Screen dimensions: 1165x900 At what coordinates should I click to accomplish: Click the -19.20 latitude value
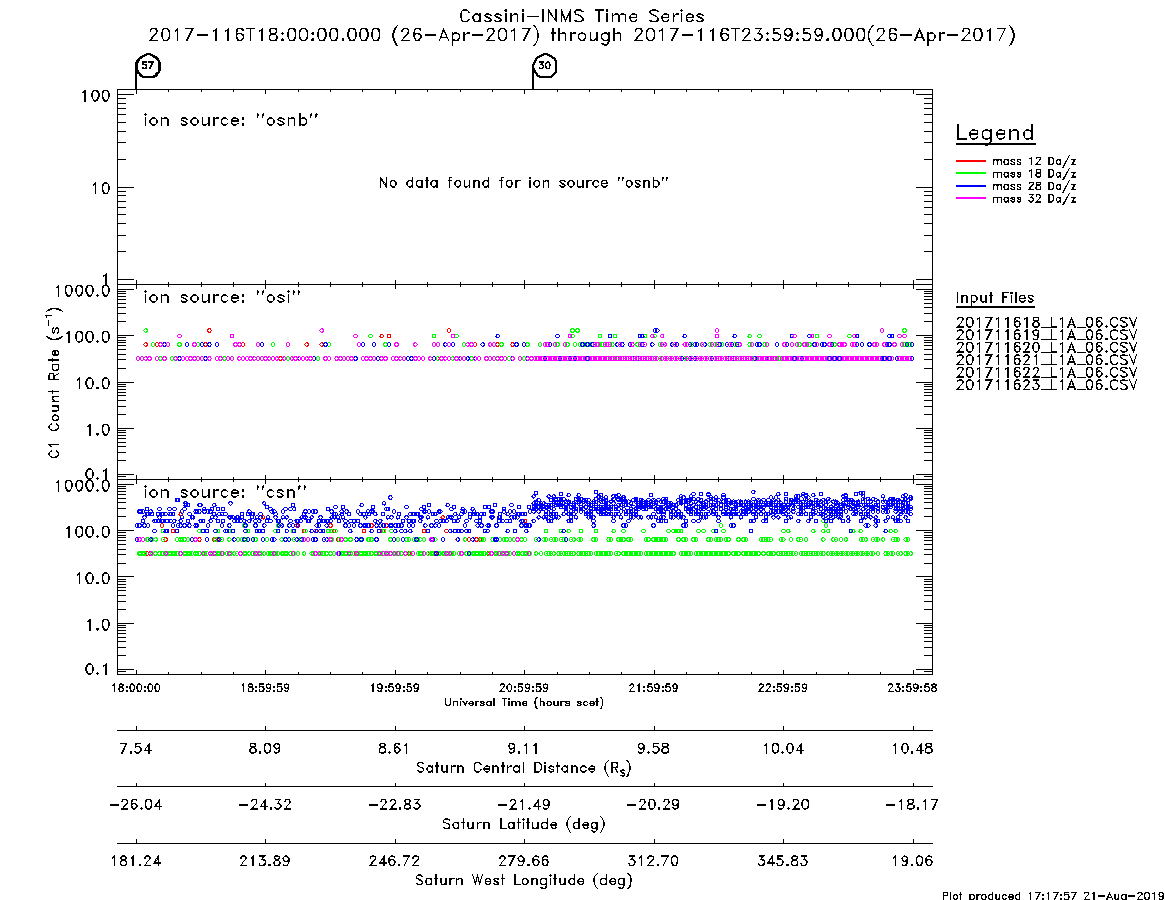[x=783, y=805]
